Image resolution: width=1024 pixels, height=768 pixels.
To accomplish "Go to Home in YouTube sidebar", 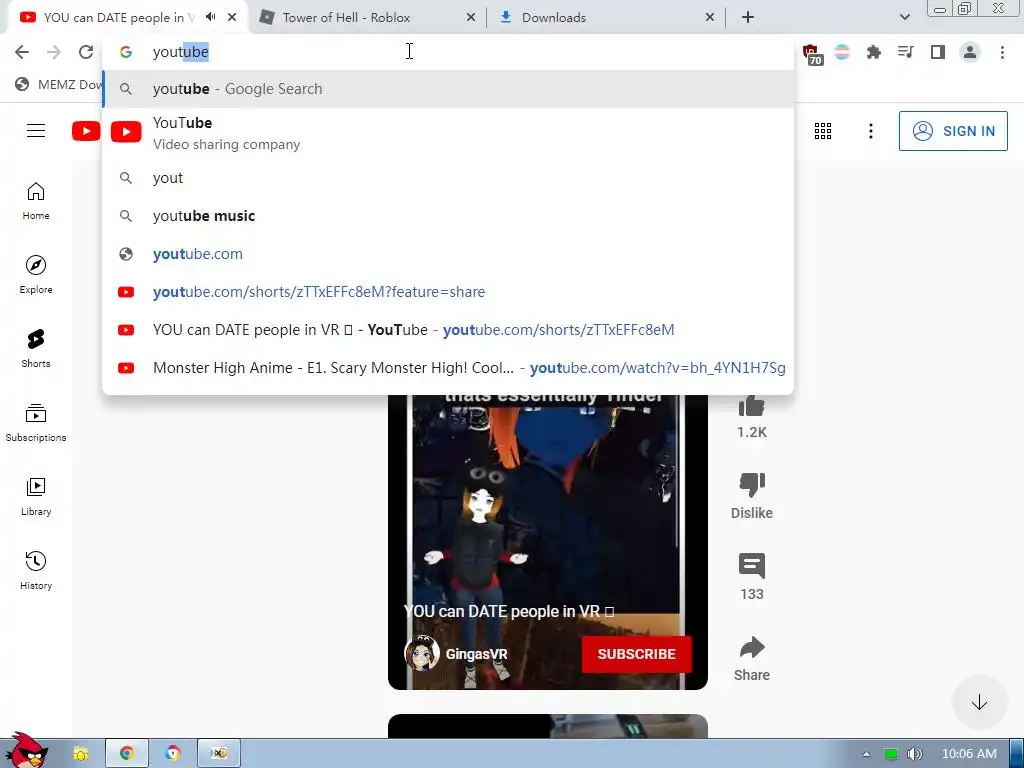I will pos(36,201).
